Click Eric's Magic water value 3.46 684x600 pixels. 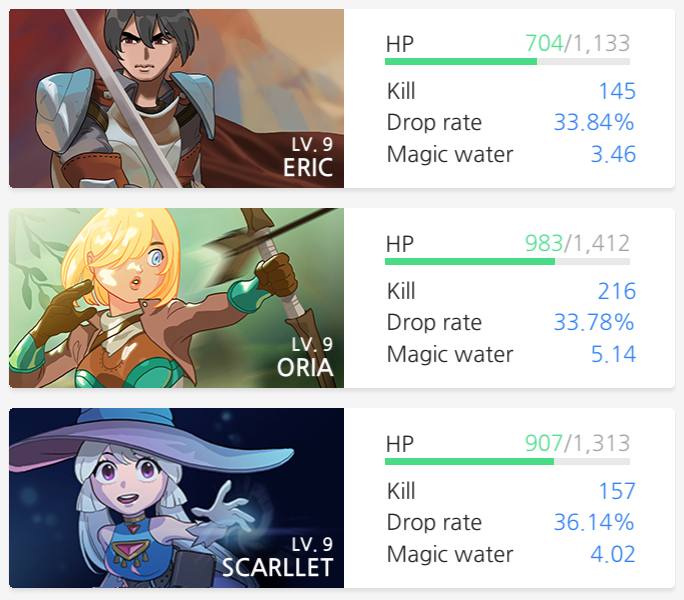pos(613,154)
